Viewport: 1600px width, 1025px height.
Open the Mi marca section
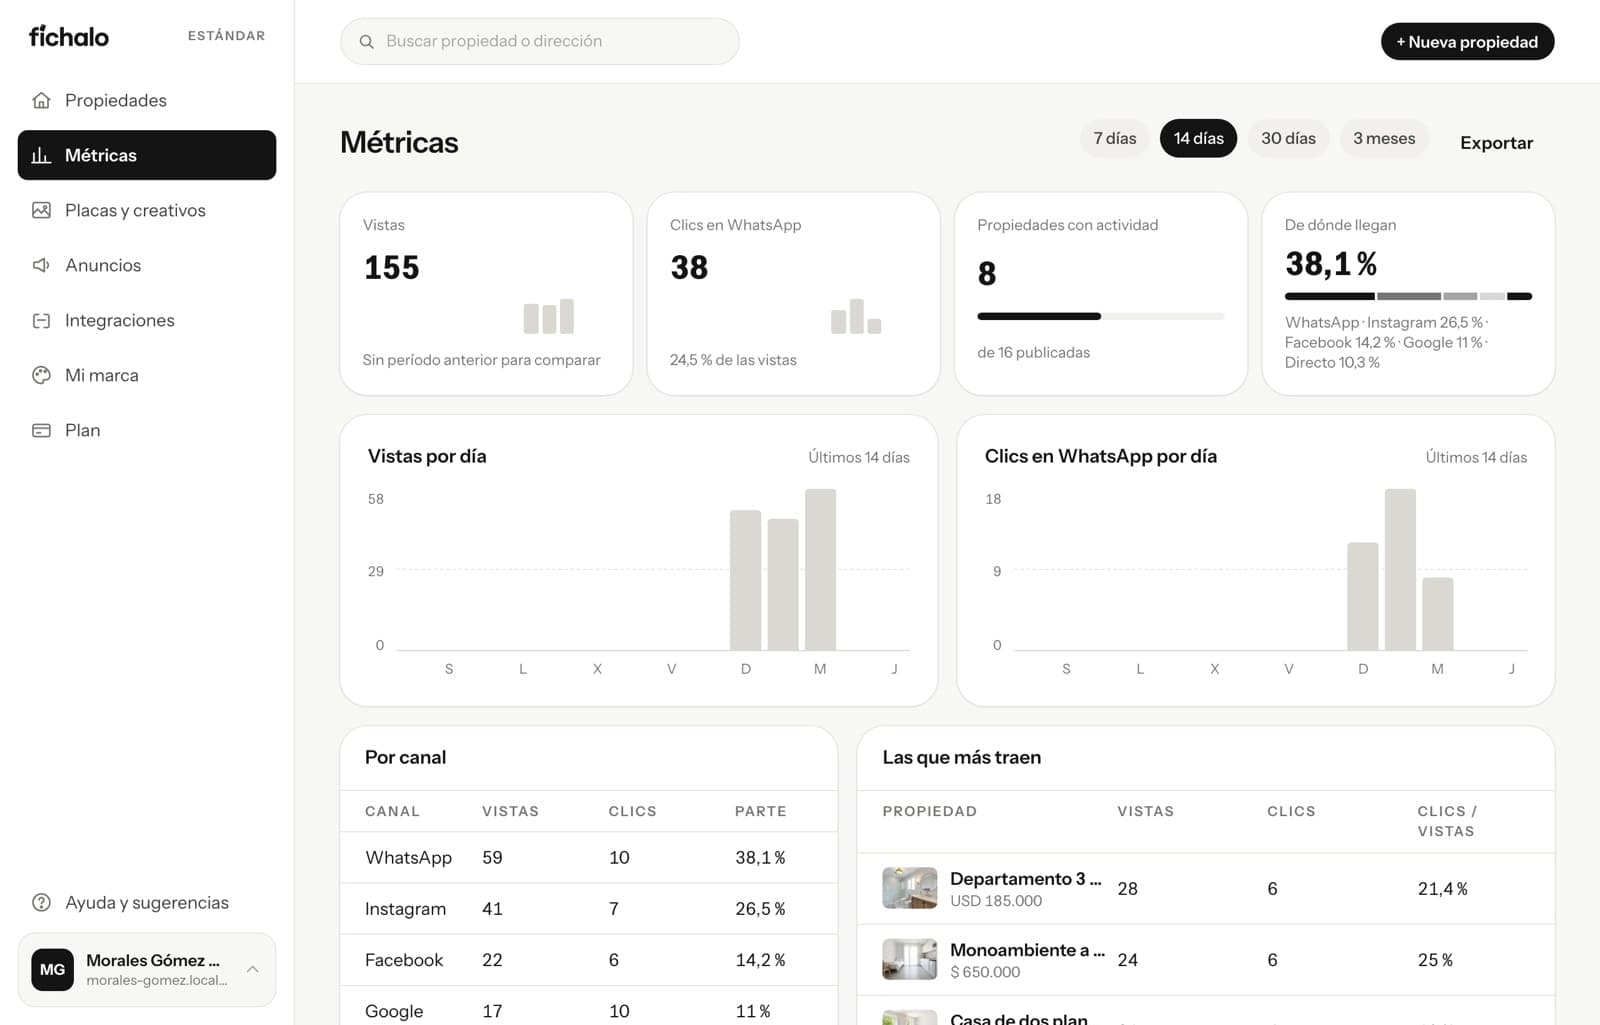[x=147, y=375]
